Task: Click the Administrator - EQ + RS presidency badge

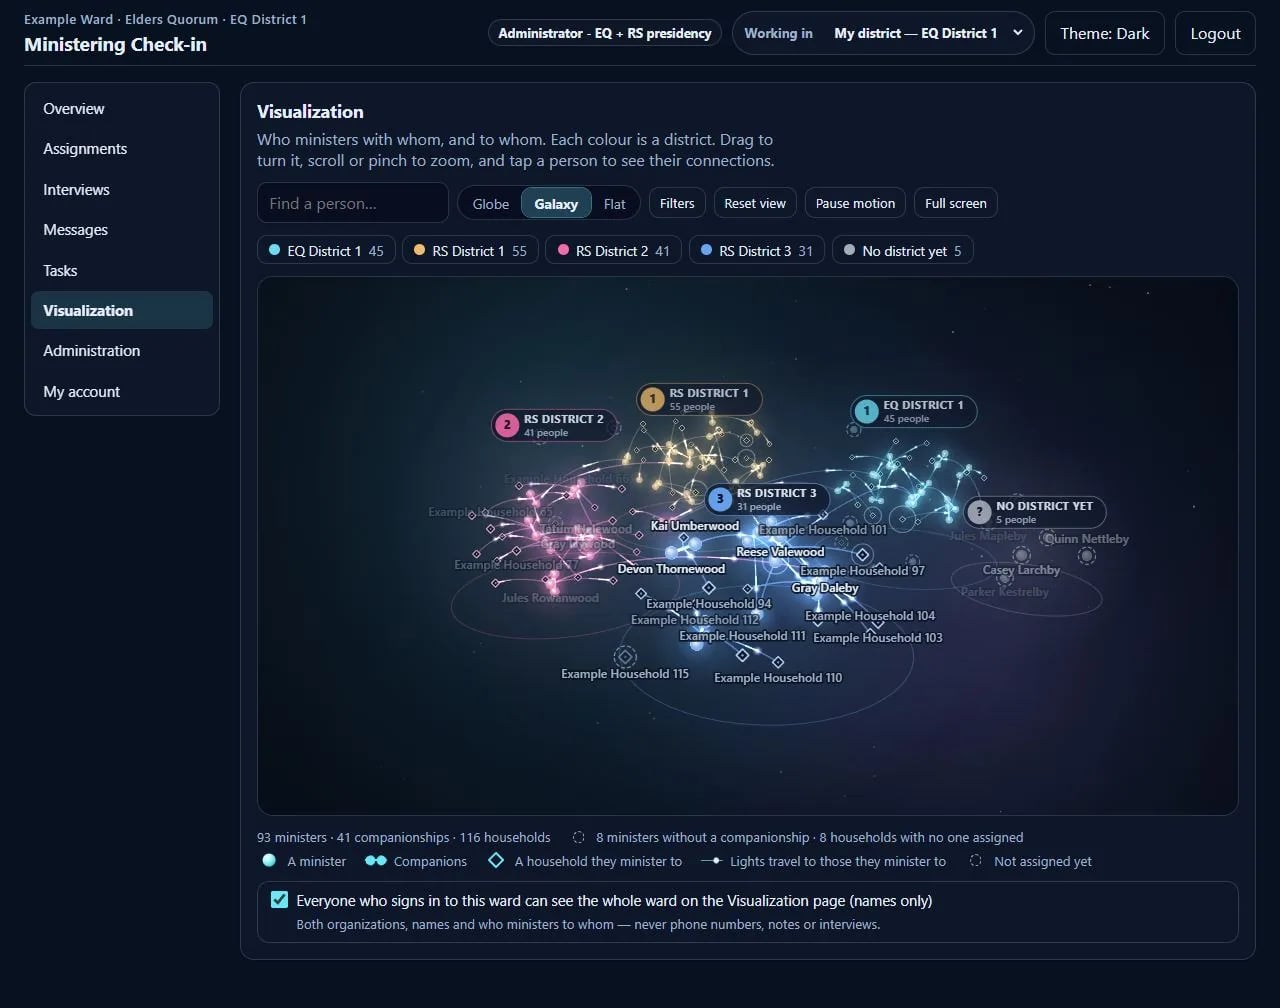Action: [605, 33]
